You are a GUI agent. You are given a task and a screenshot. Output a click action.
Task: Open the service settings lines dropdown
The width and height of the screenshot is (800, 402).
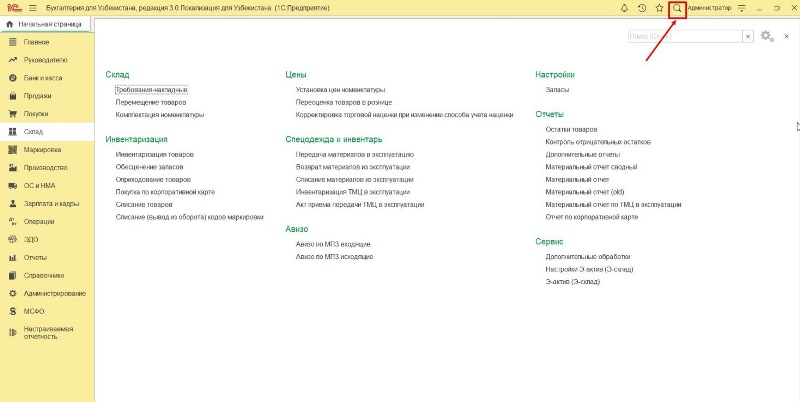point(742,8)
